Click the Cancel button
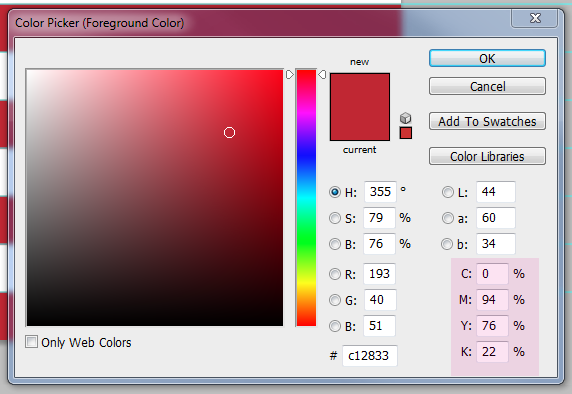Screen dimensions: 572x394 [x=487, y=86]
